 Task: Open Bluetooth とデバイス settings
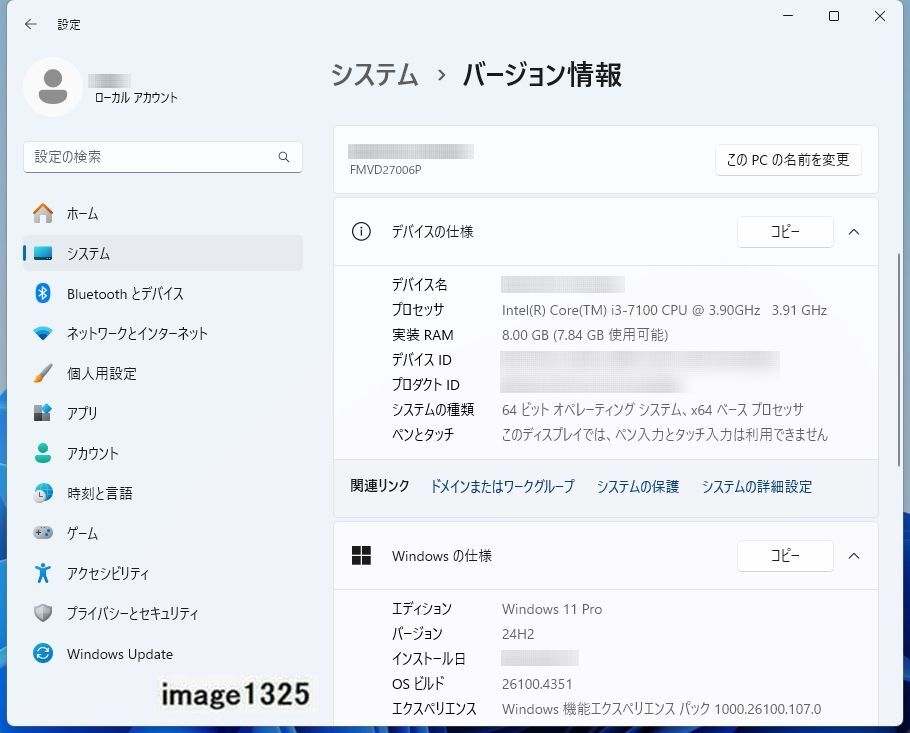[x=162, y=293]
